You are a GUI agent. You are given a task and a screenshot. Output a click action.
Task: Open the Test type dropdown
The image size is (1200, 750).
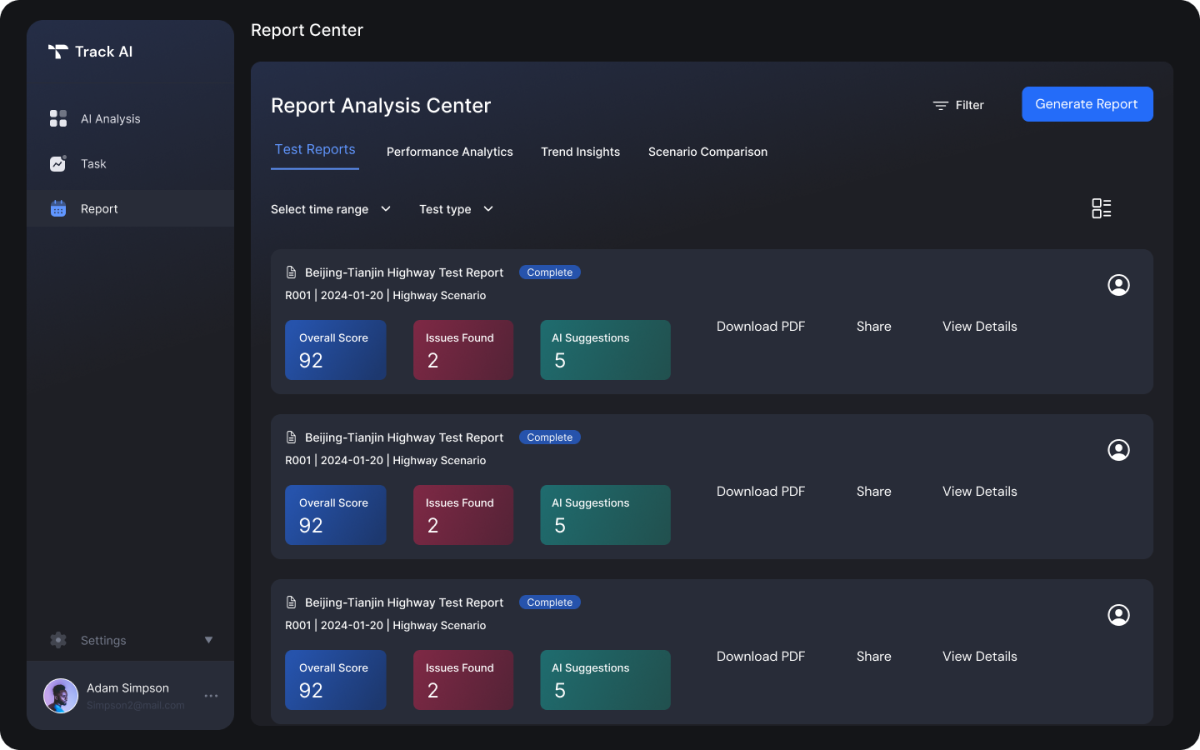coord(456,209)
